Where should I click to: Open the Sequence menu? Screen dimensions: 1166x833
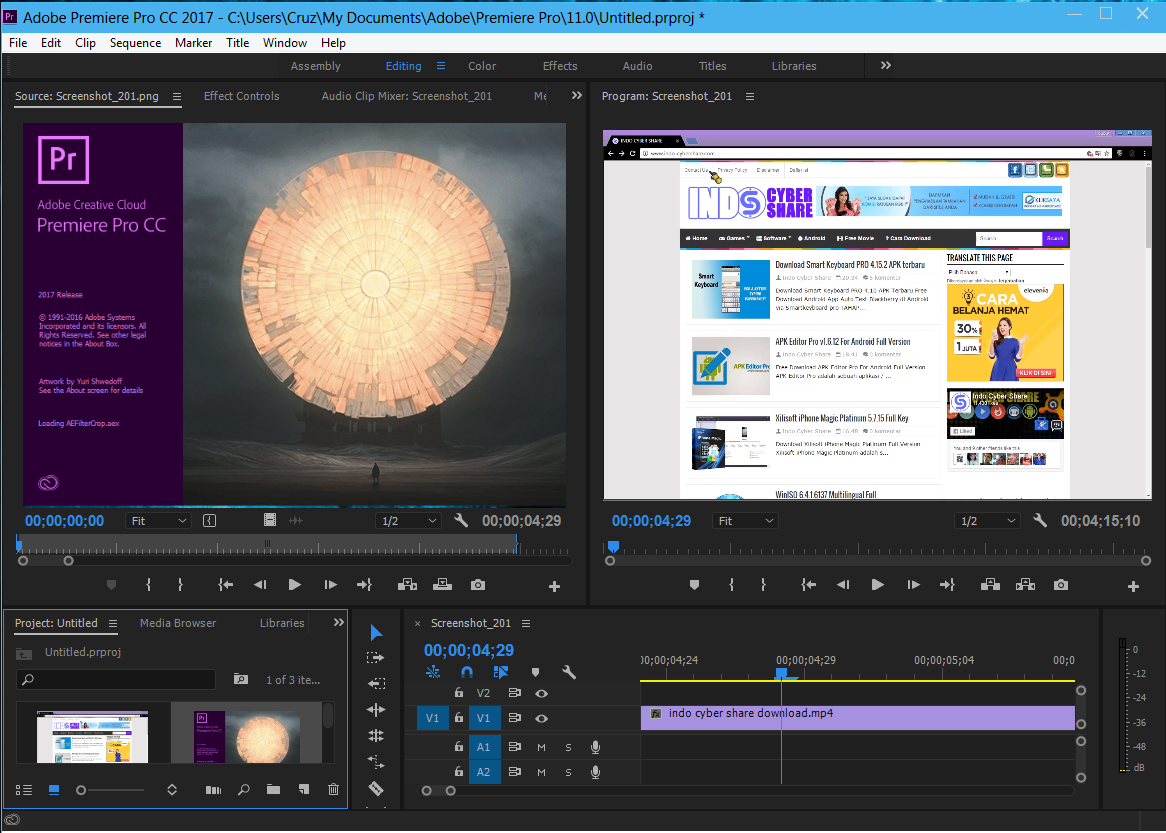(x=135, y=43)
